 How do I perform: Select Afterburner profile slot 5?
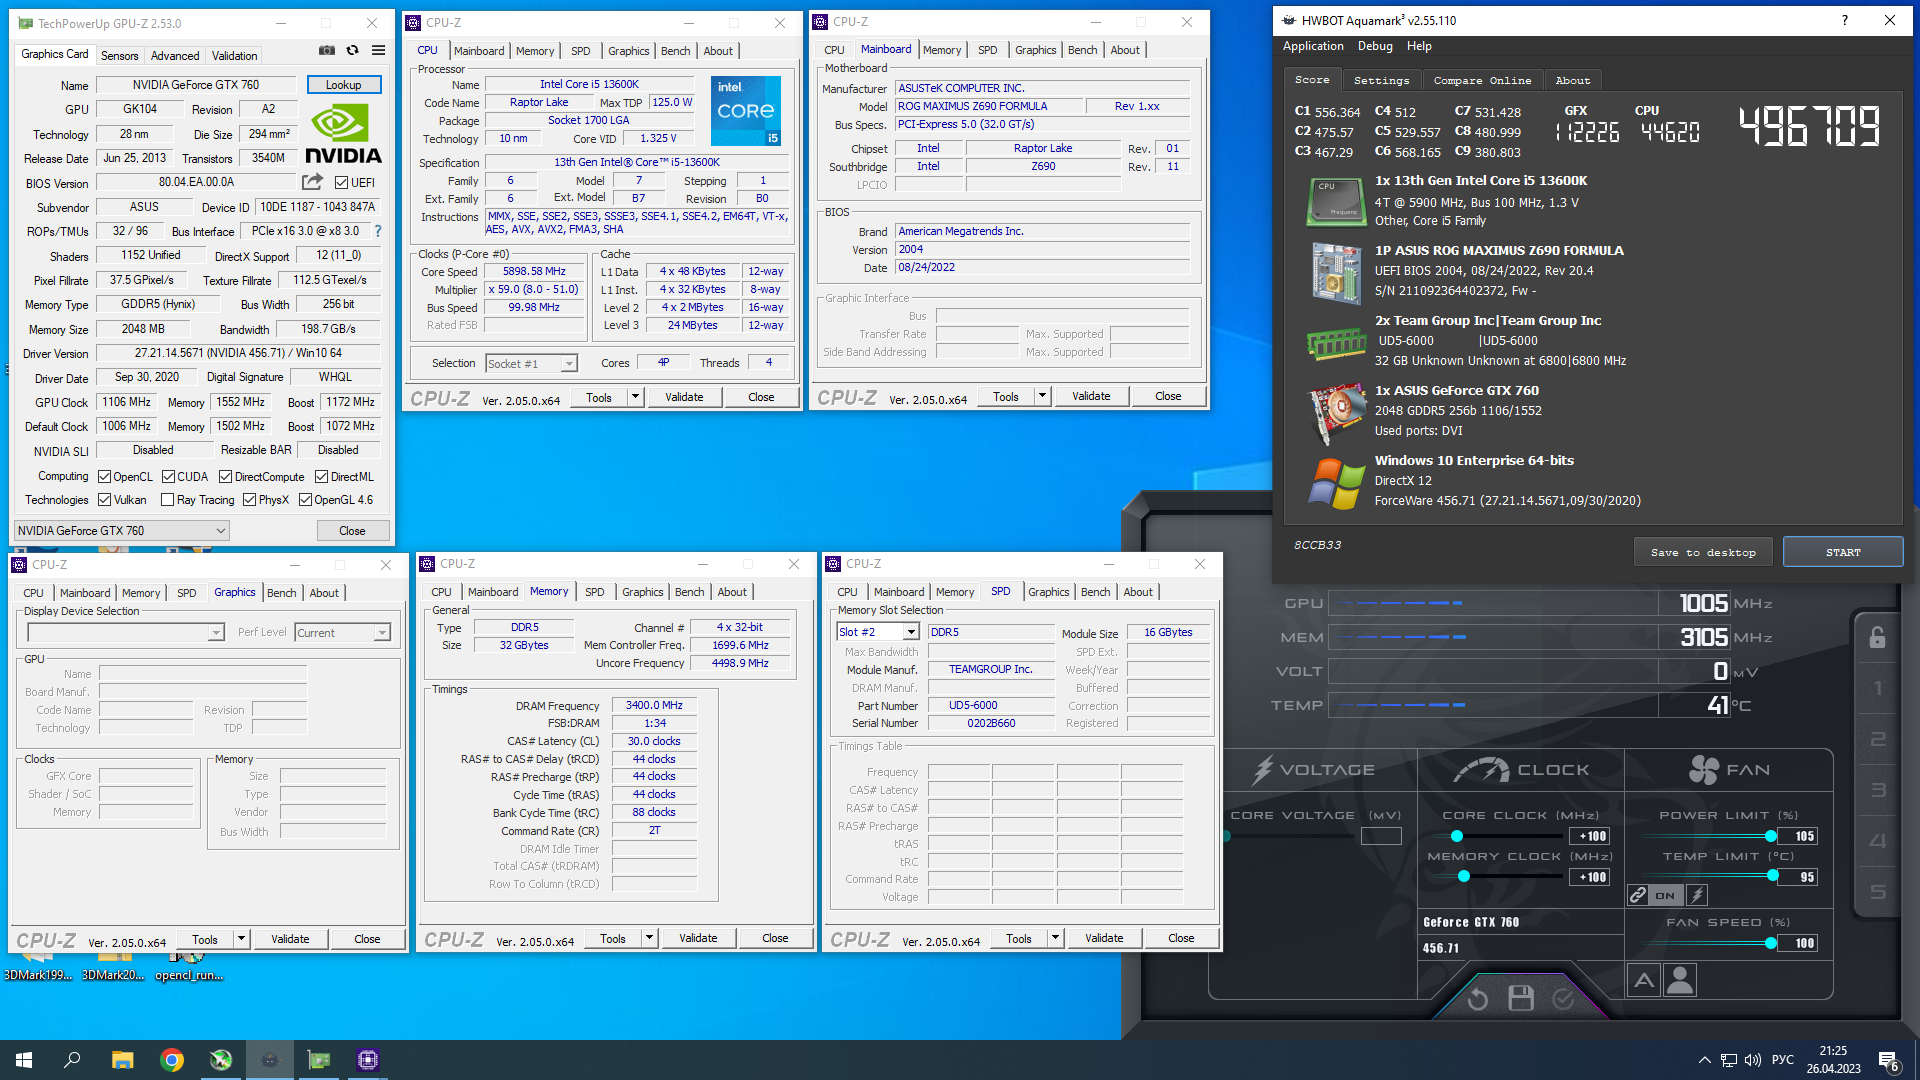click(x=1878, y=892)
